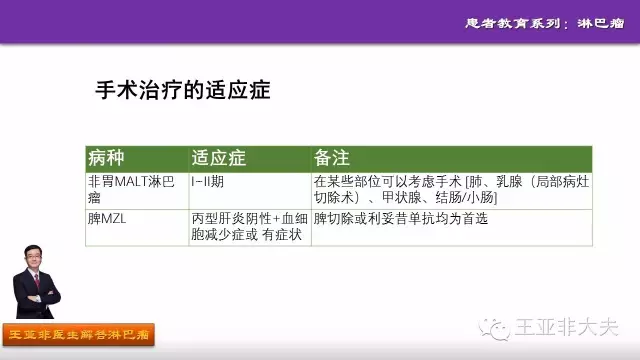
Task: Select the 备注 column header
Action: [451, 159]
